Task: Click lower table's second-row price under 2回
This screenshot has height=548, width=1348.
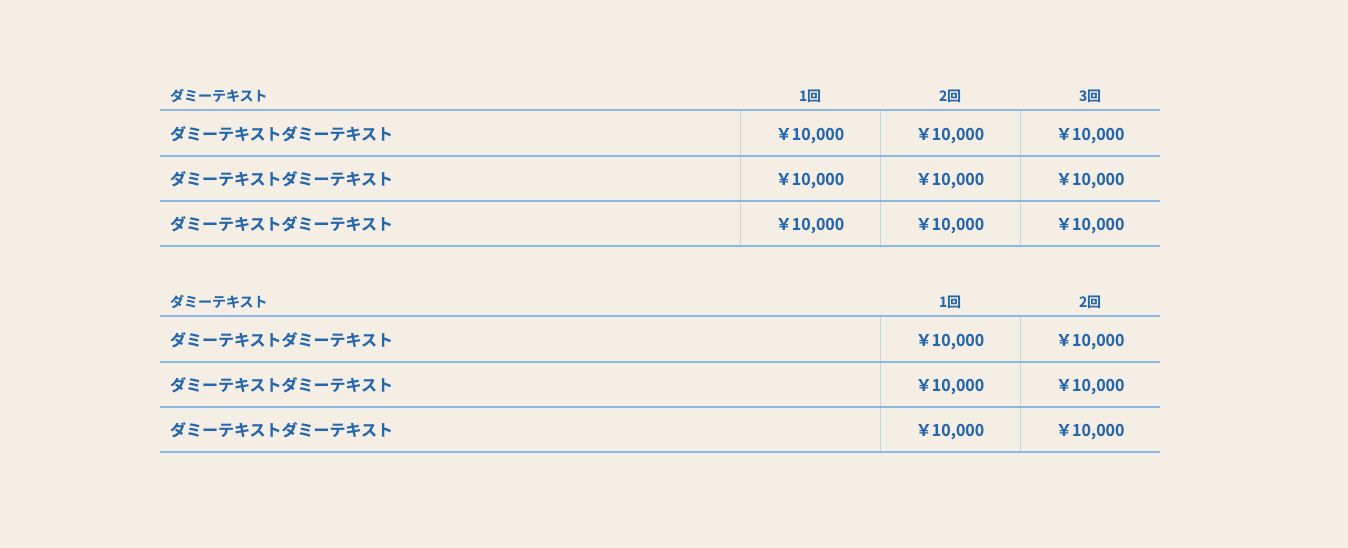Action: 1090,385
